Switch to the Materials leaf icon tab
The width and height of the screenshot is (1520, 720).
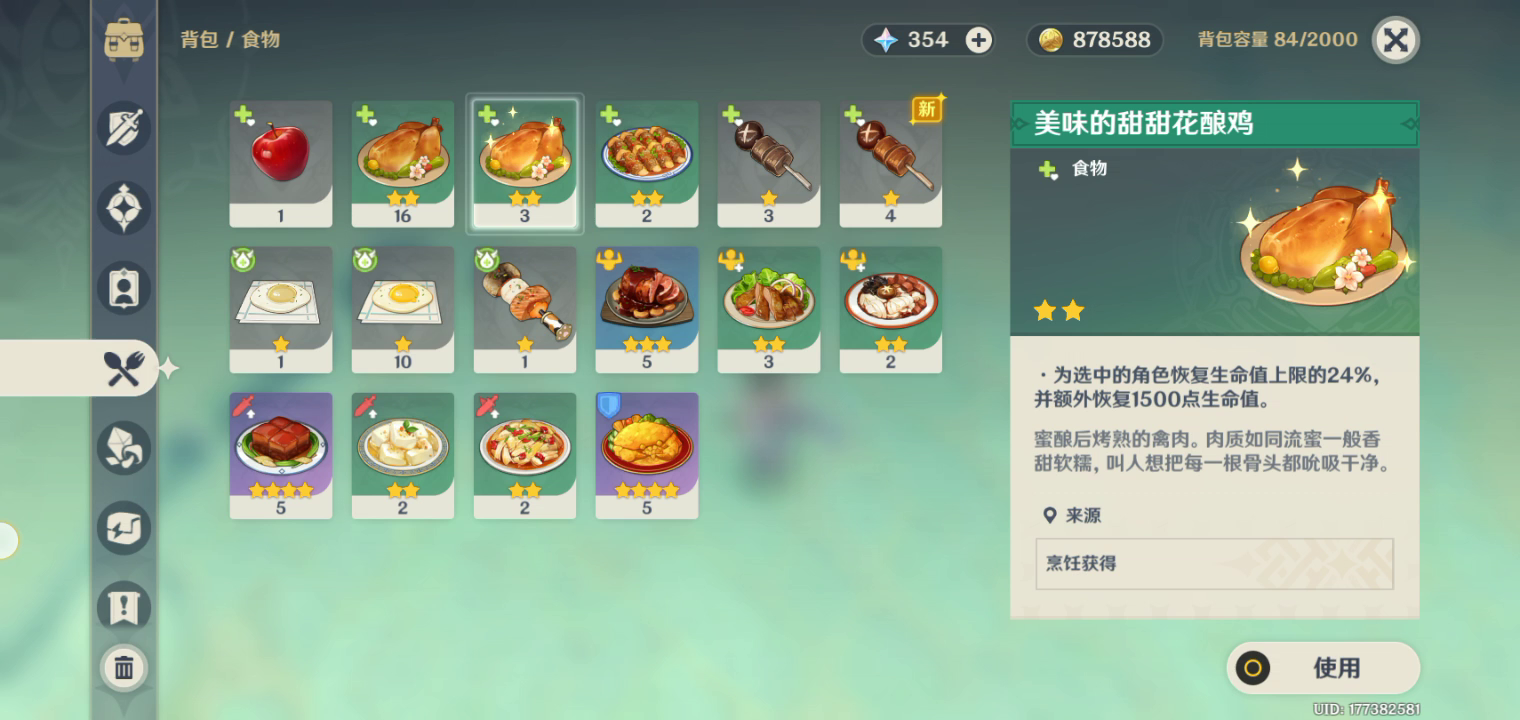point(124,448)
